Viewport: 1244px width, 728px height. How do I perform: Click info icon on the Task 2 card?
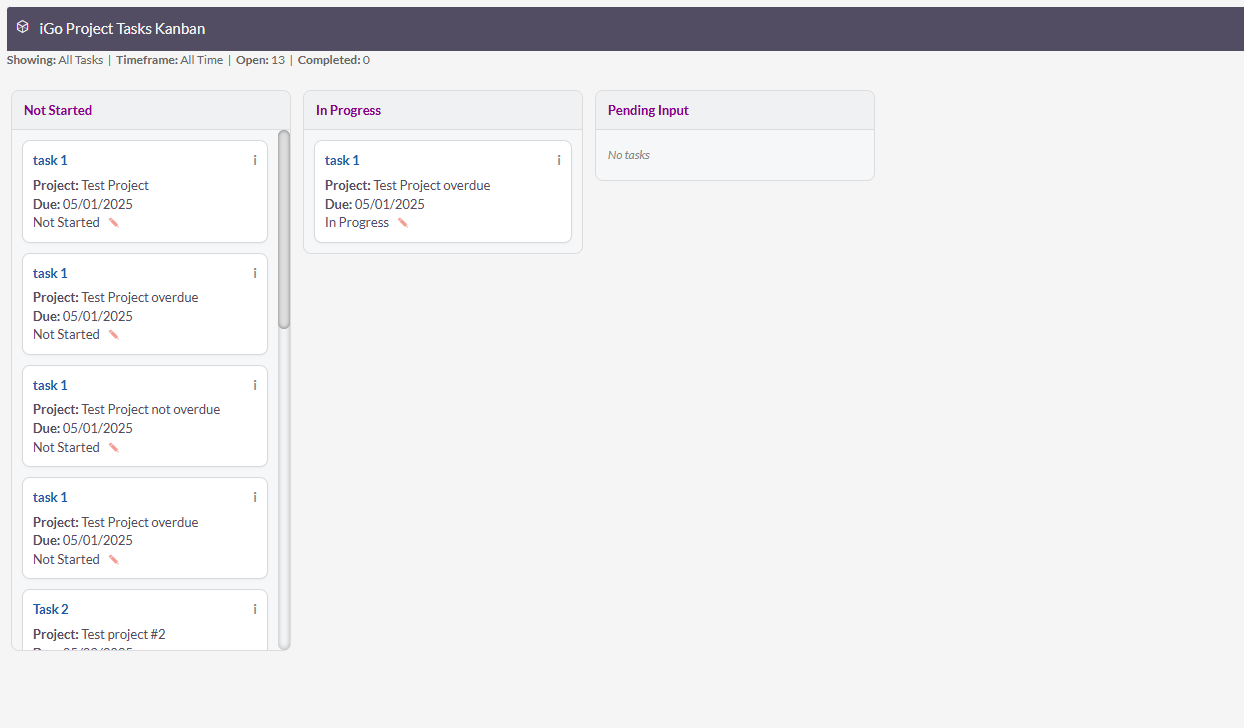click(x=254, y=609)
